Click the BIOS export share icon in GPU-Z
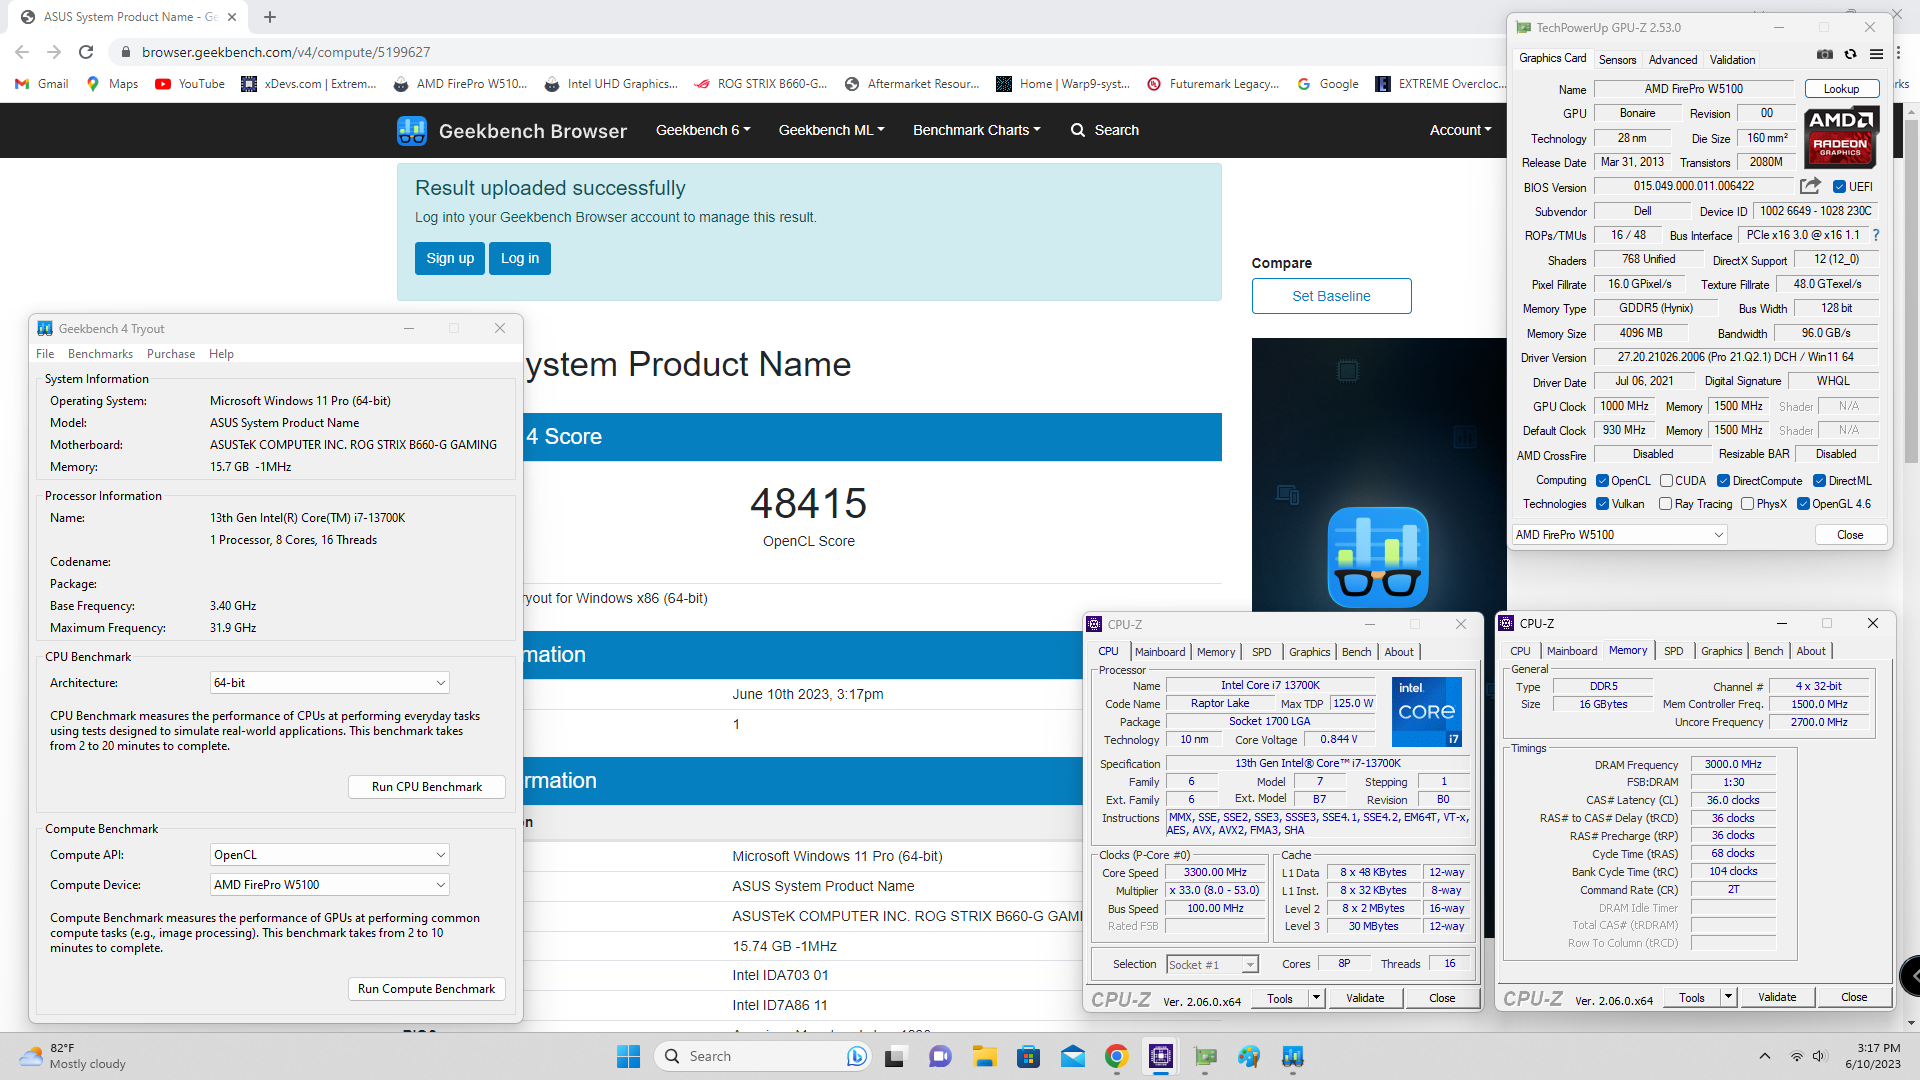 (1810, 186)
